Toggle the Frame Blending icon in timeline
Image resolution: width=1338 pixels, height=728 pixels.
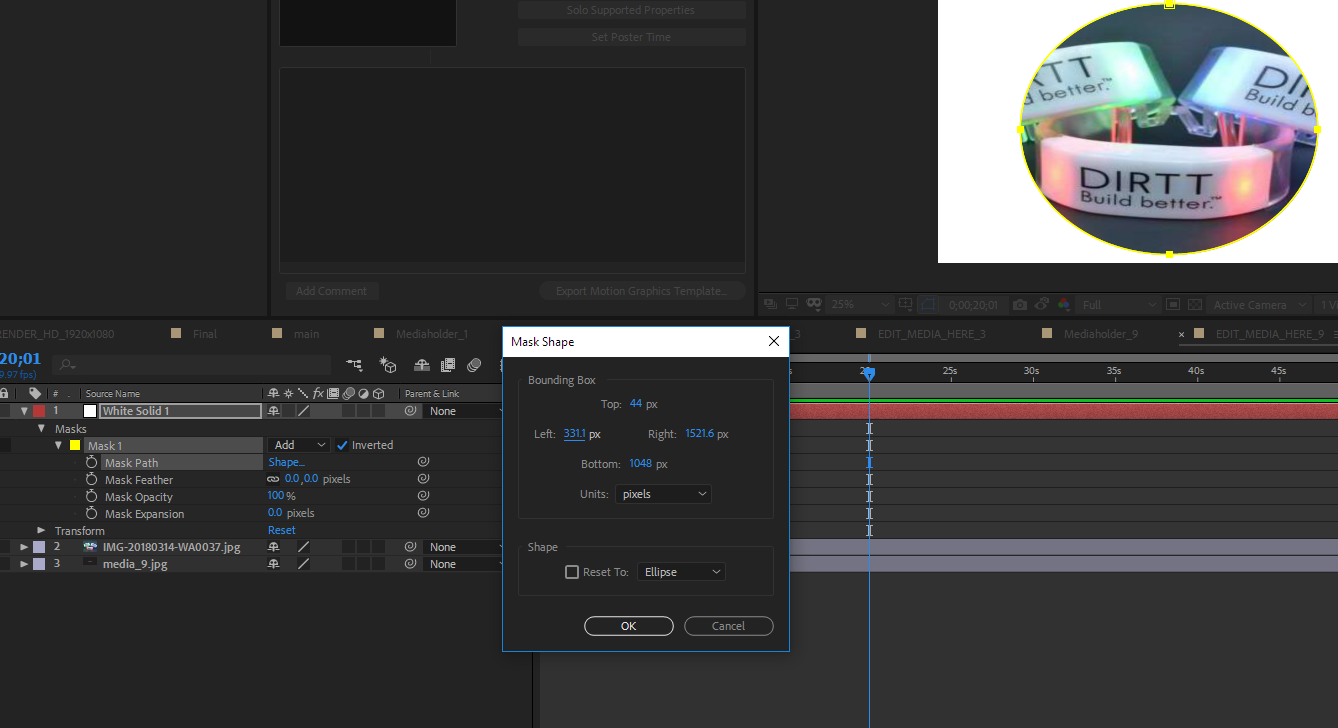[x=448, y=366]
